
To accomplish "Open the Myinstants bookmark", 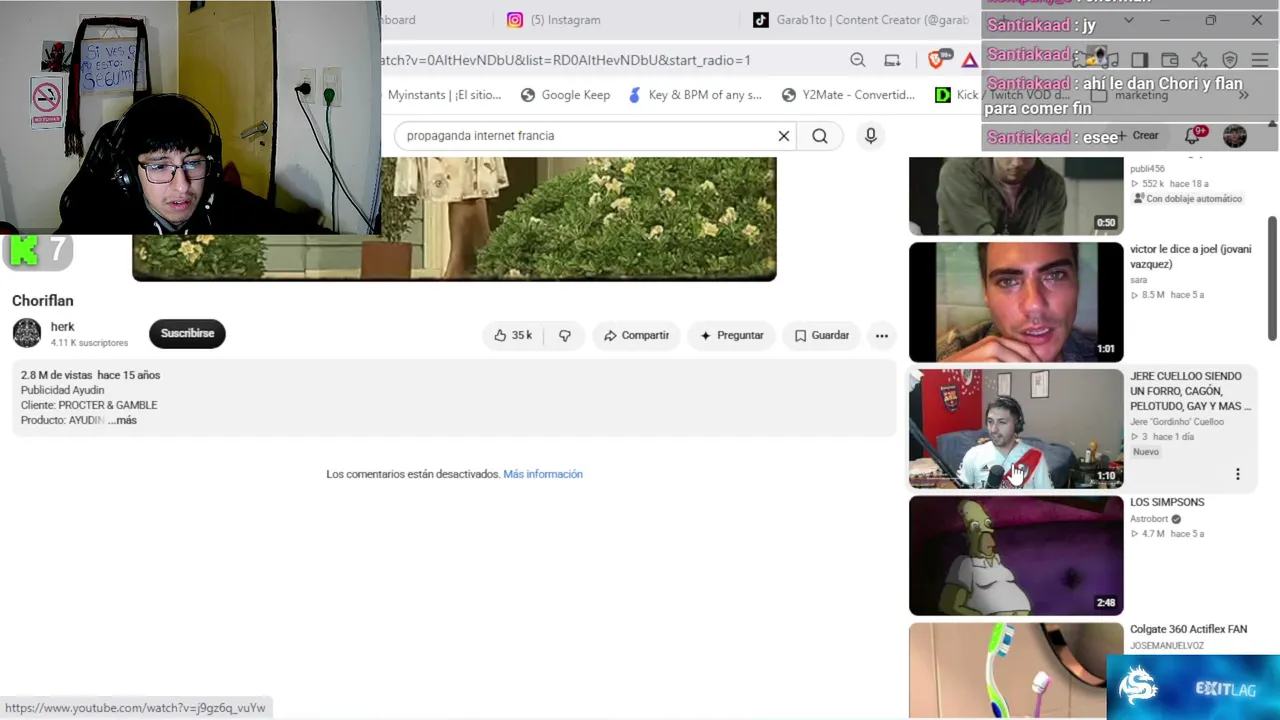I will point(444,95).
